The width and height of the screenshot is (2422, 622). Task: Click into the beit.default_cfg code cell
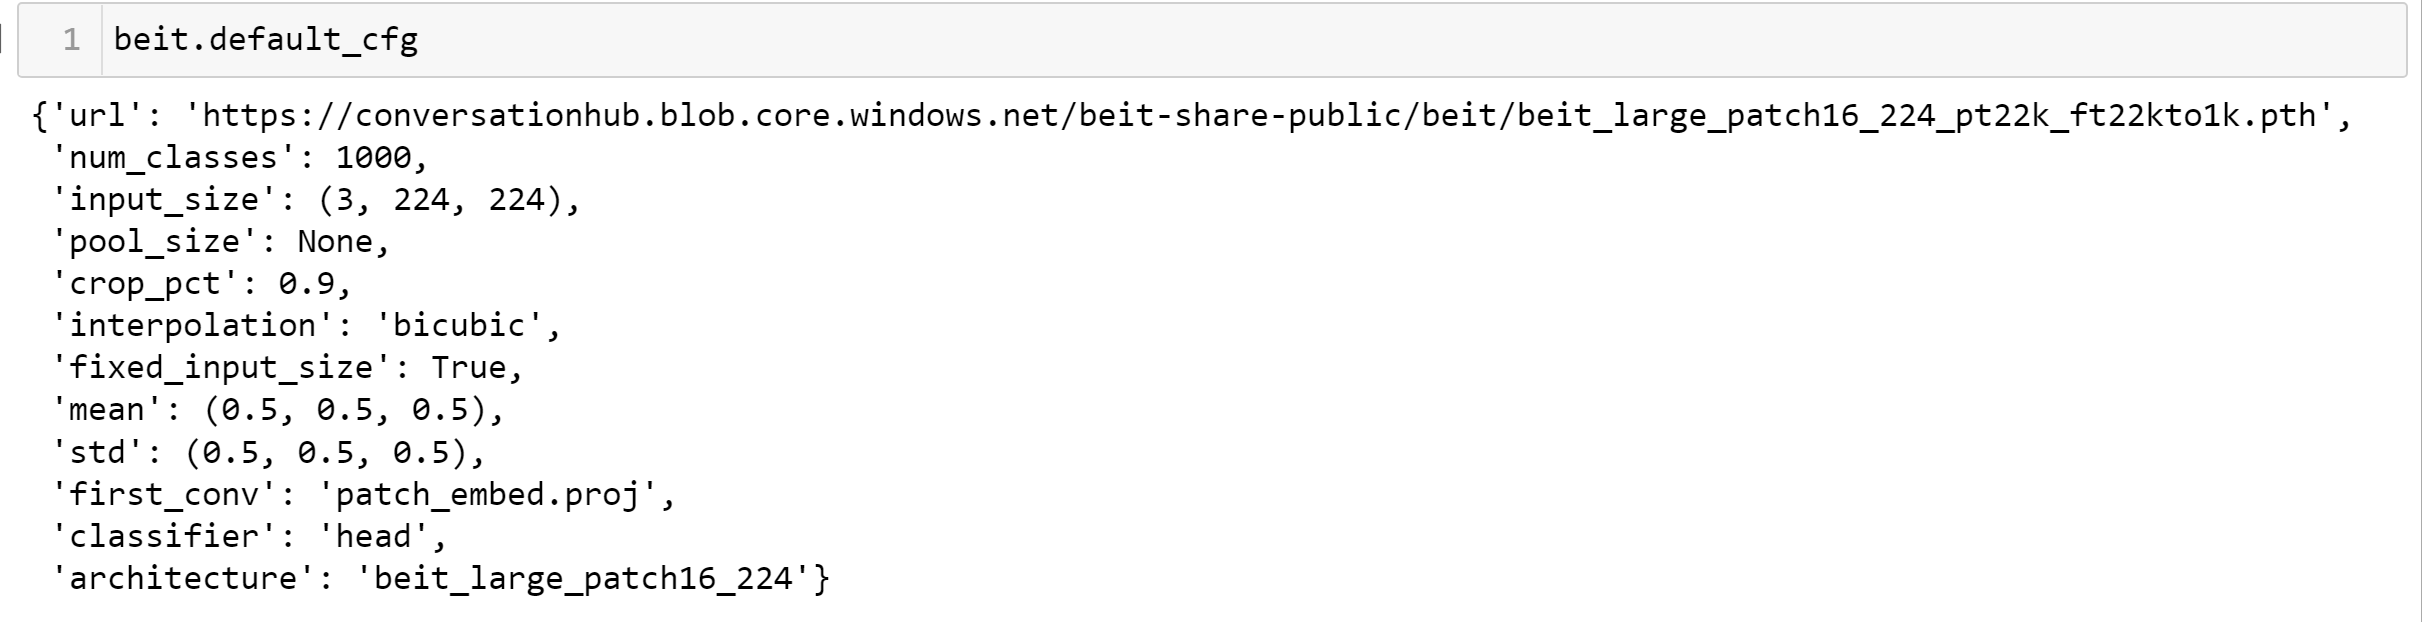click(x=1200, y=40)
